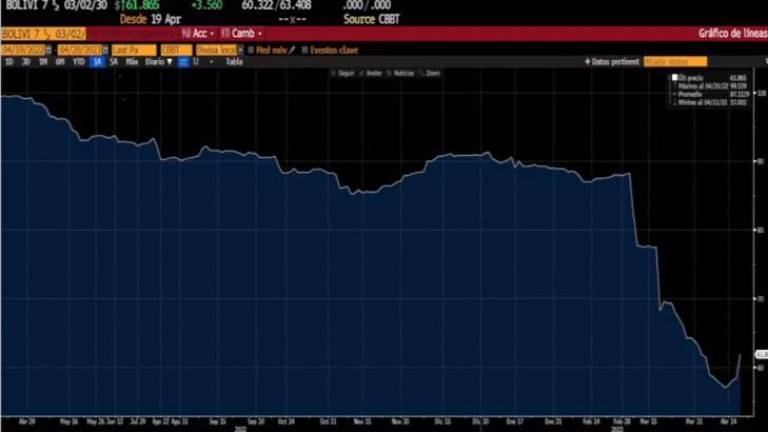Switch to the YTD time range
The image size is (768, 432).
(78, 61)
